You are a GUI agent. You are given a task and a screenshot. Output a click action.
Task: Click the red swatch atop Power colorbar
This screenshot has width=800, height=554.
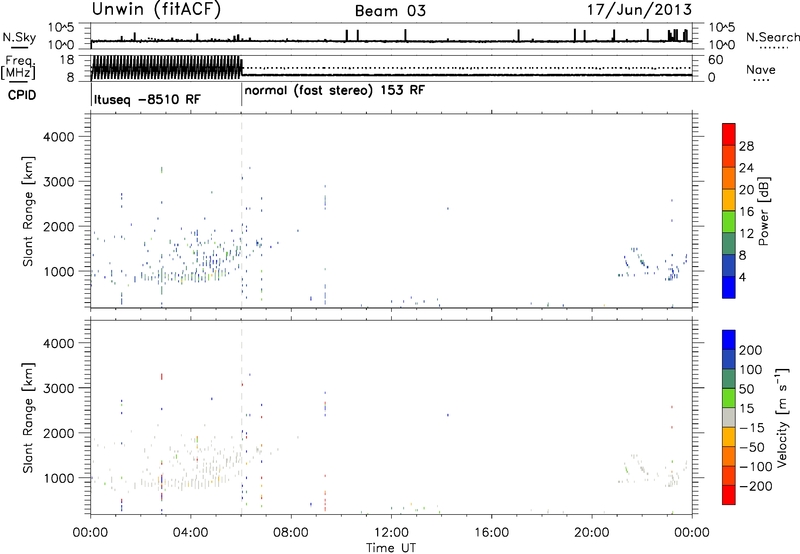[x=729, y=134]
